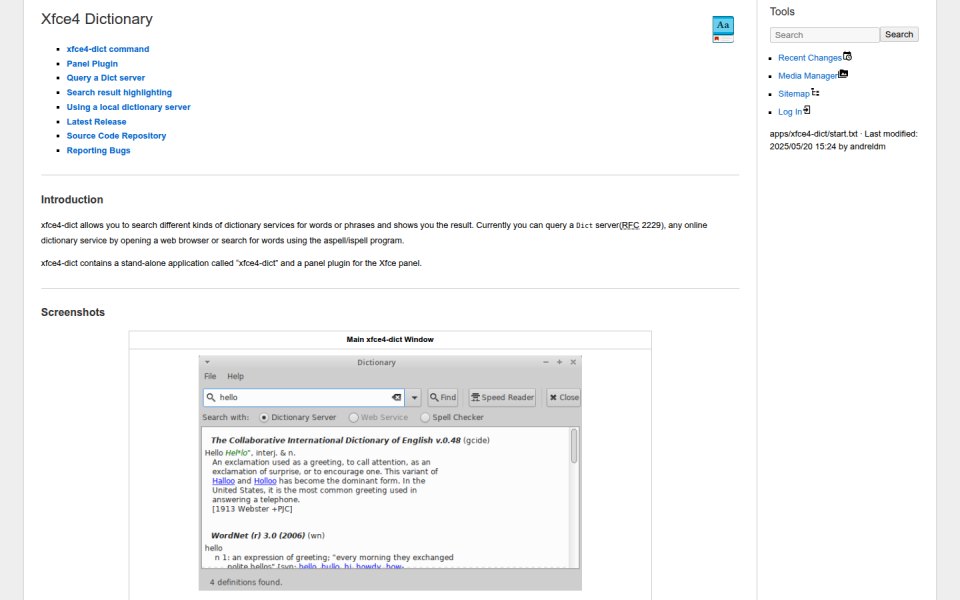
Task: Click the xfce4-dict book logo icon
Action: click(x=722, y=29)
